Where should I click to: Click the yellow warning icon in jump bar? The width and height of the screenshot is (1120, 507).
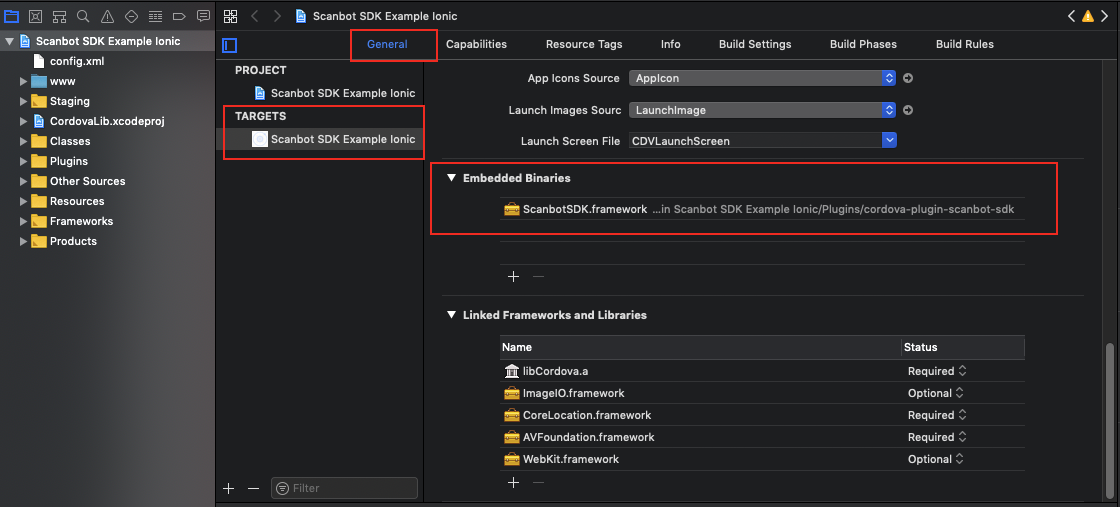1087,16
